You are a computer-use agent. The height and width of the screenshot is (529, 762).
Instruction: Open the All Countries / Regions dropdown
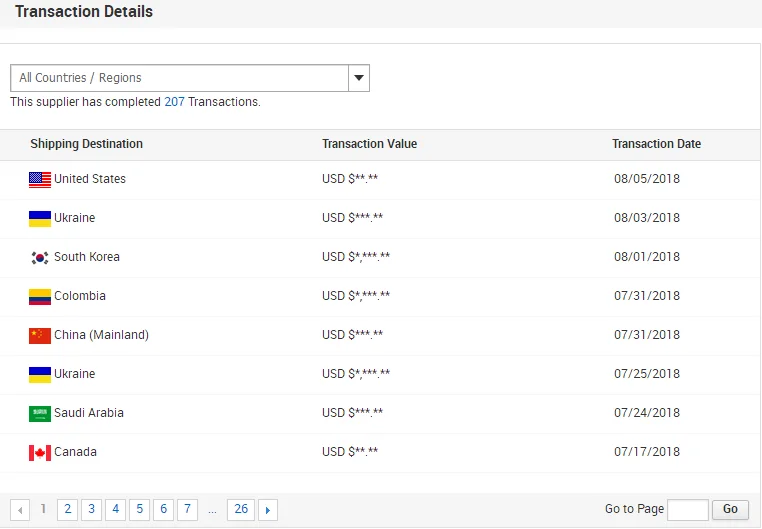pyautogui.click(x=180, y=78)
